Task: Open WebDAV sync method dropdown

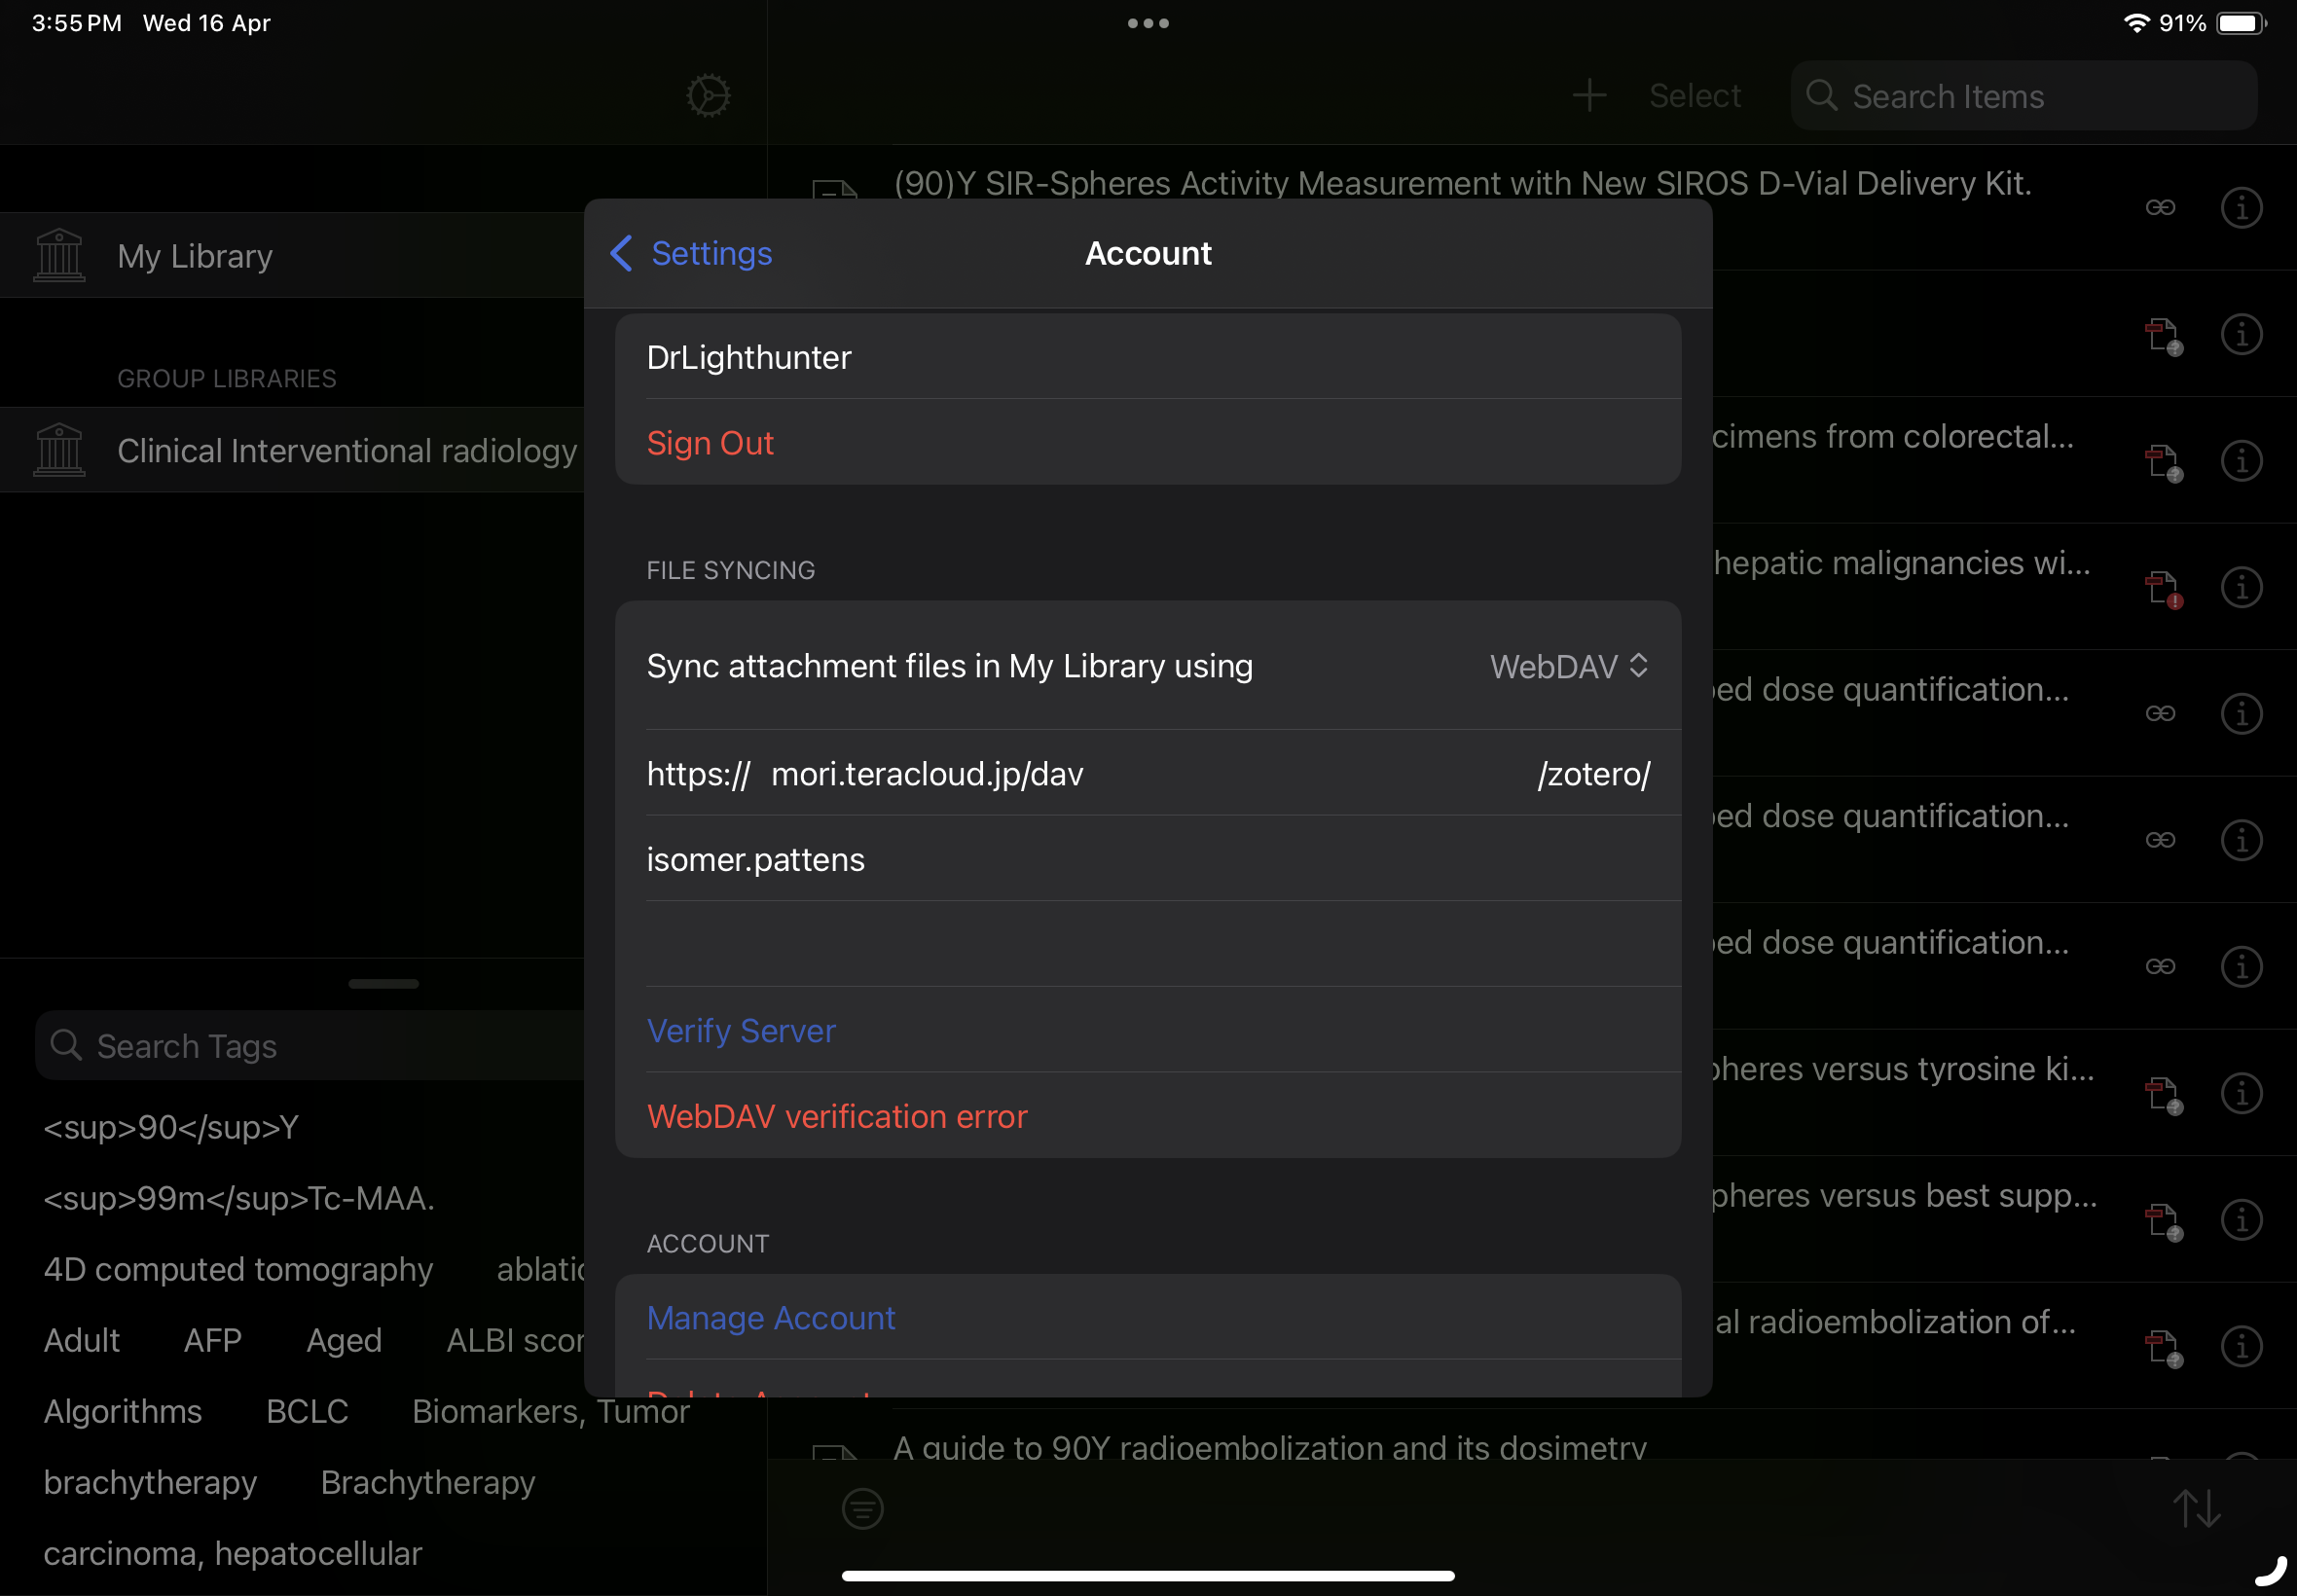Action: click(1568, 666)
